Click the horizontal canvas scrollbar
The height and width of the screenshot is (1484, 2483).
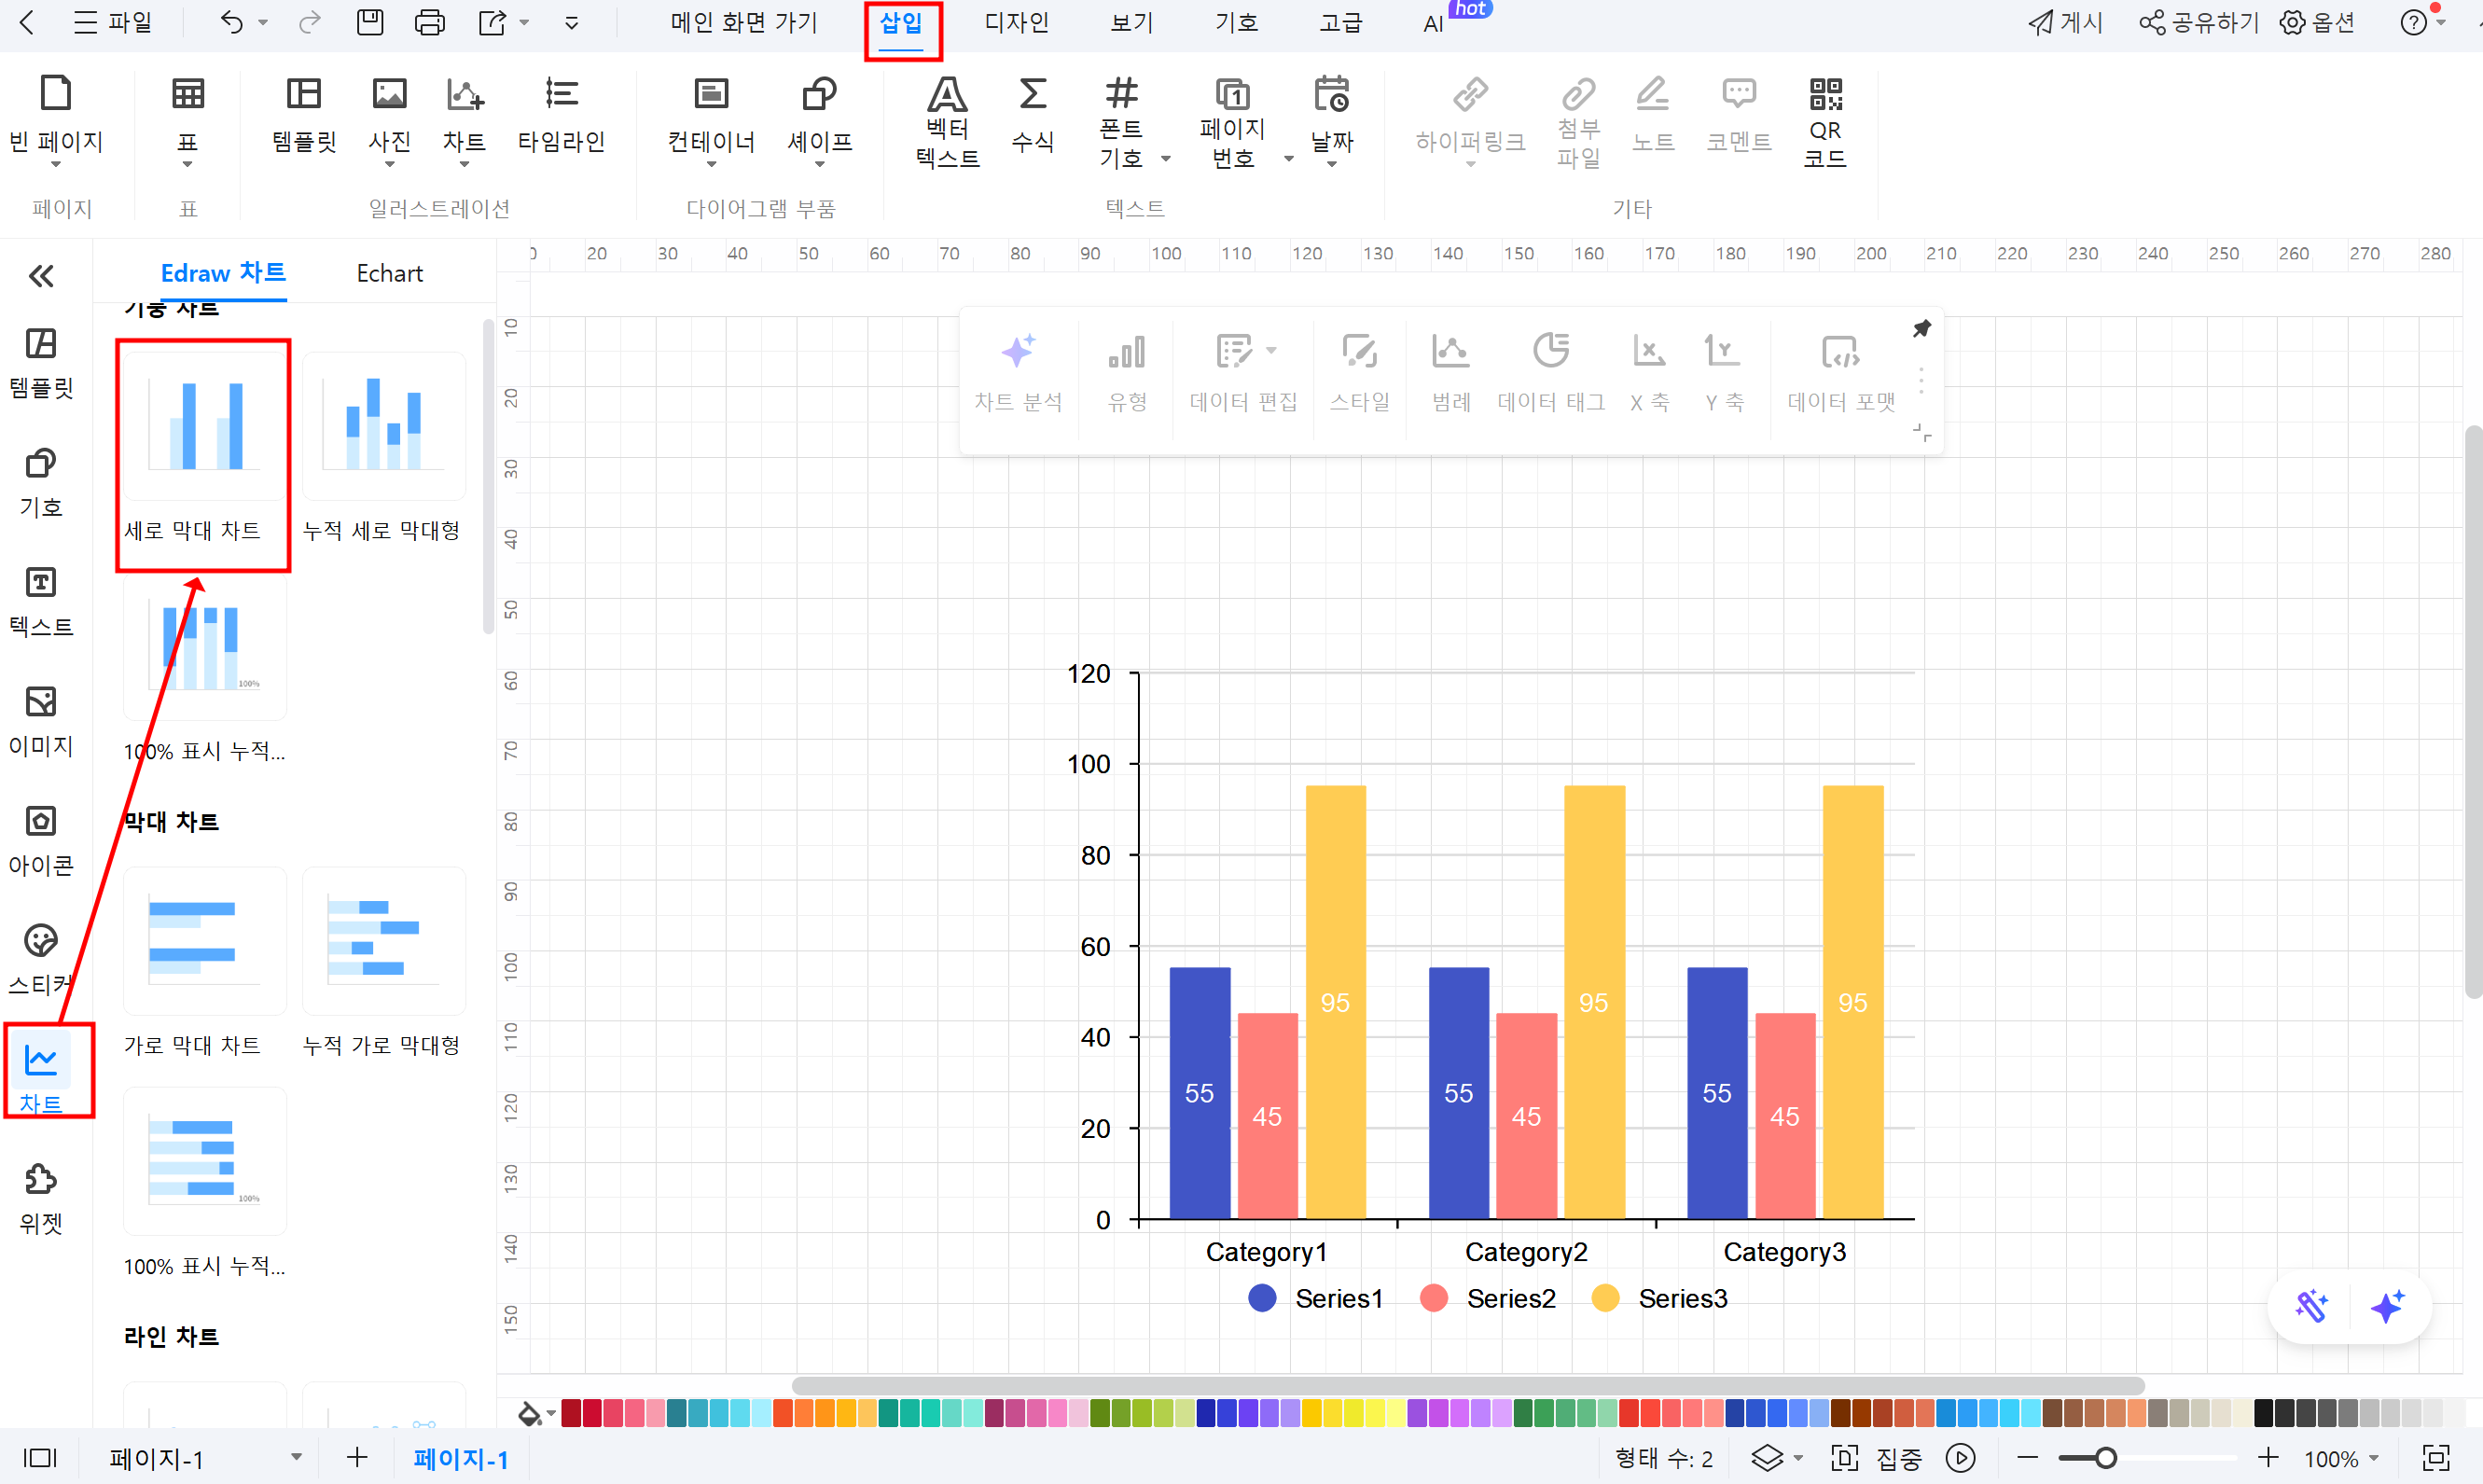click(1467, 1386)
